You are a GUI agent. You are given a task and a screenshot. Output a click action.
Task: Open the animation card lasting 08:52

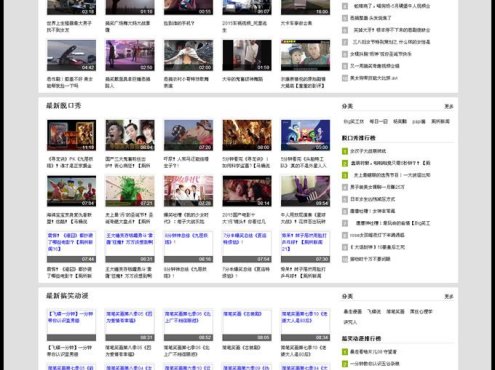(x=188, y=325)
